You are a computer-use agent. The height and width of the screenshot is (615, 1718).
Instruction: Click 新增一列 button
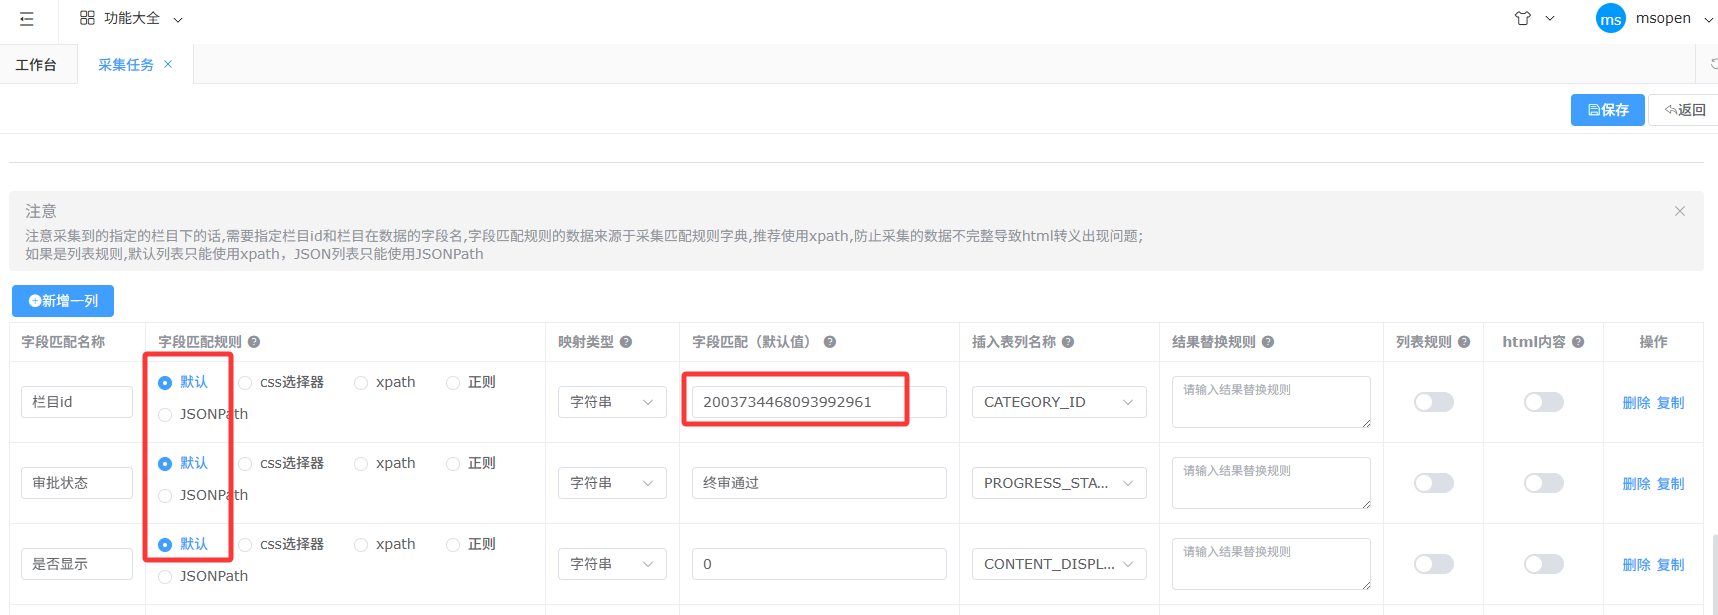(x=63, y=301)
